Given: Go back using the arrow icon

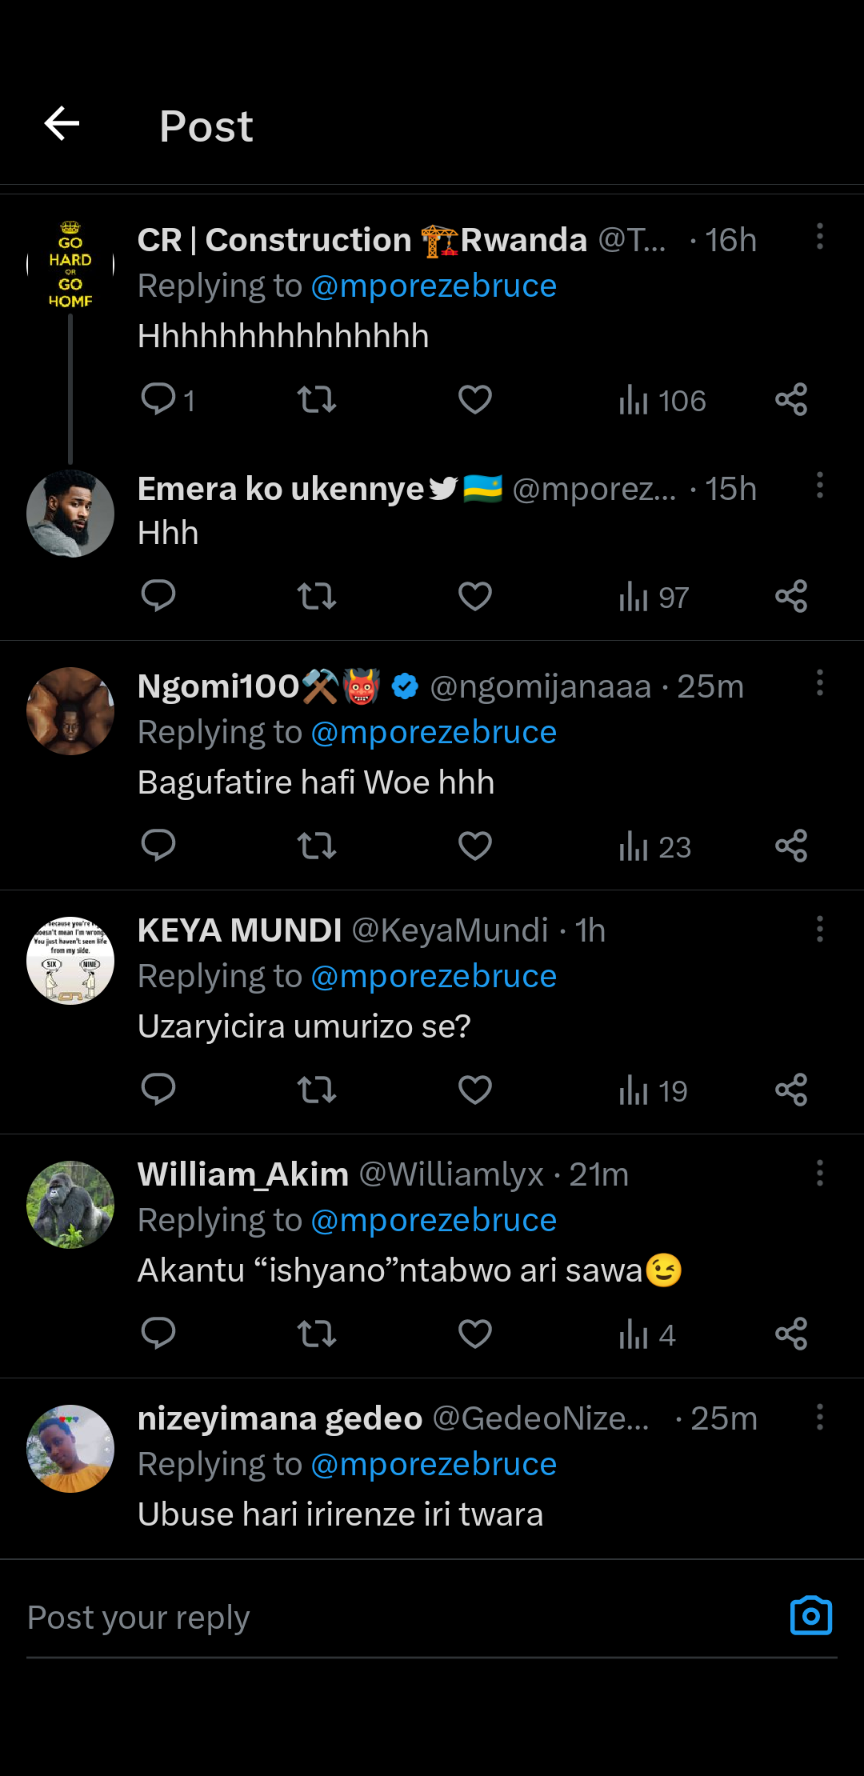Looking at the screenshot, I should pos(62,124).
